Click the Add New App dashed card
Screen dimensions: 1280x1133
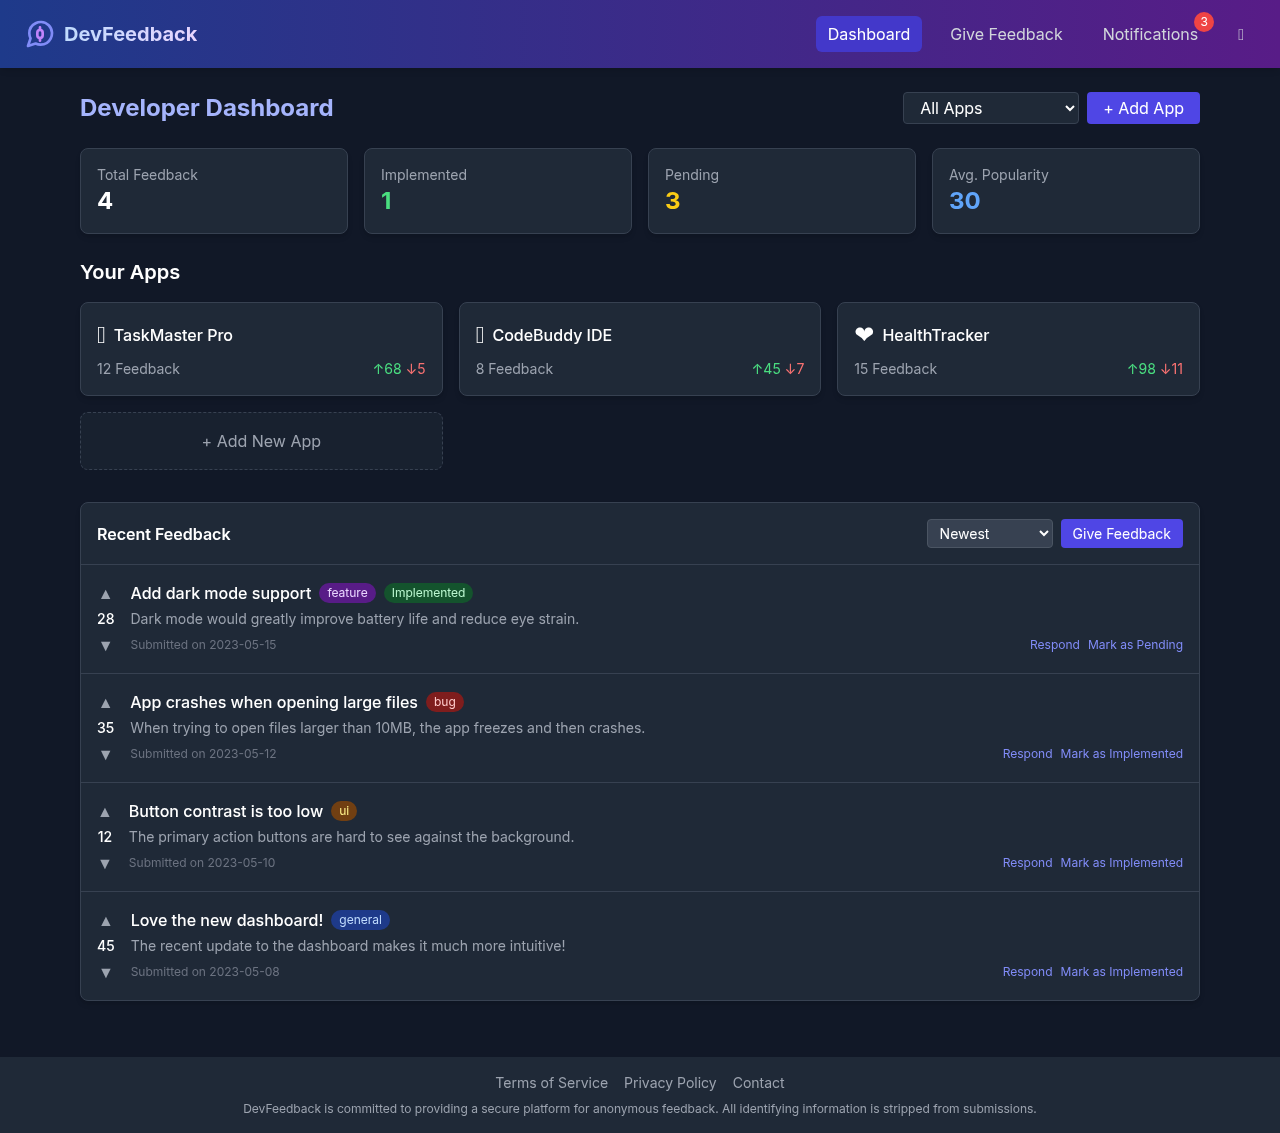tap(261, 441)
